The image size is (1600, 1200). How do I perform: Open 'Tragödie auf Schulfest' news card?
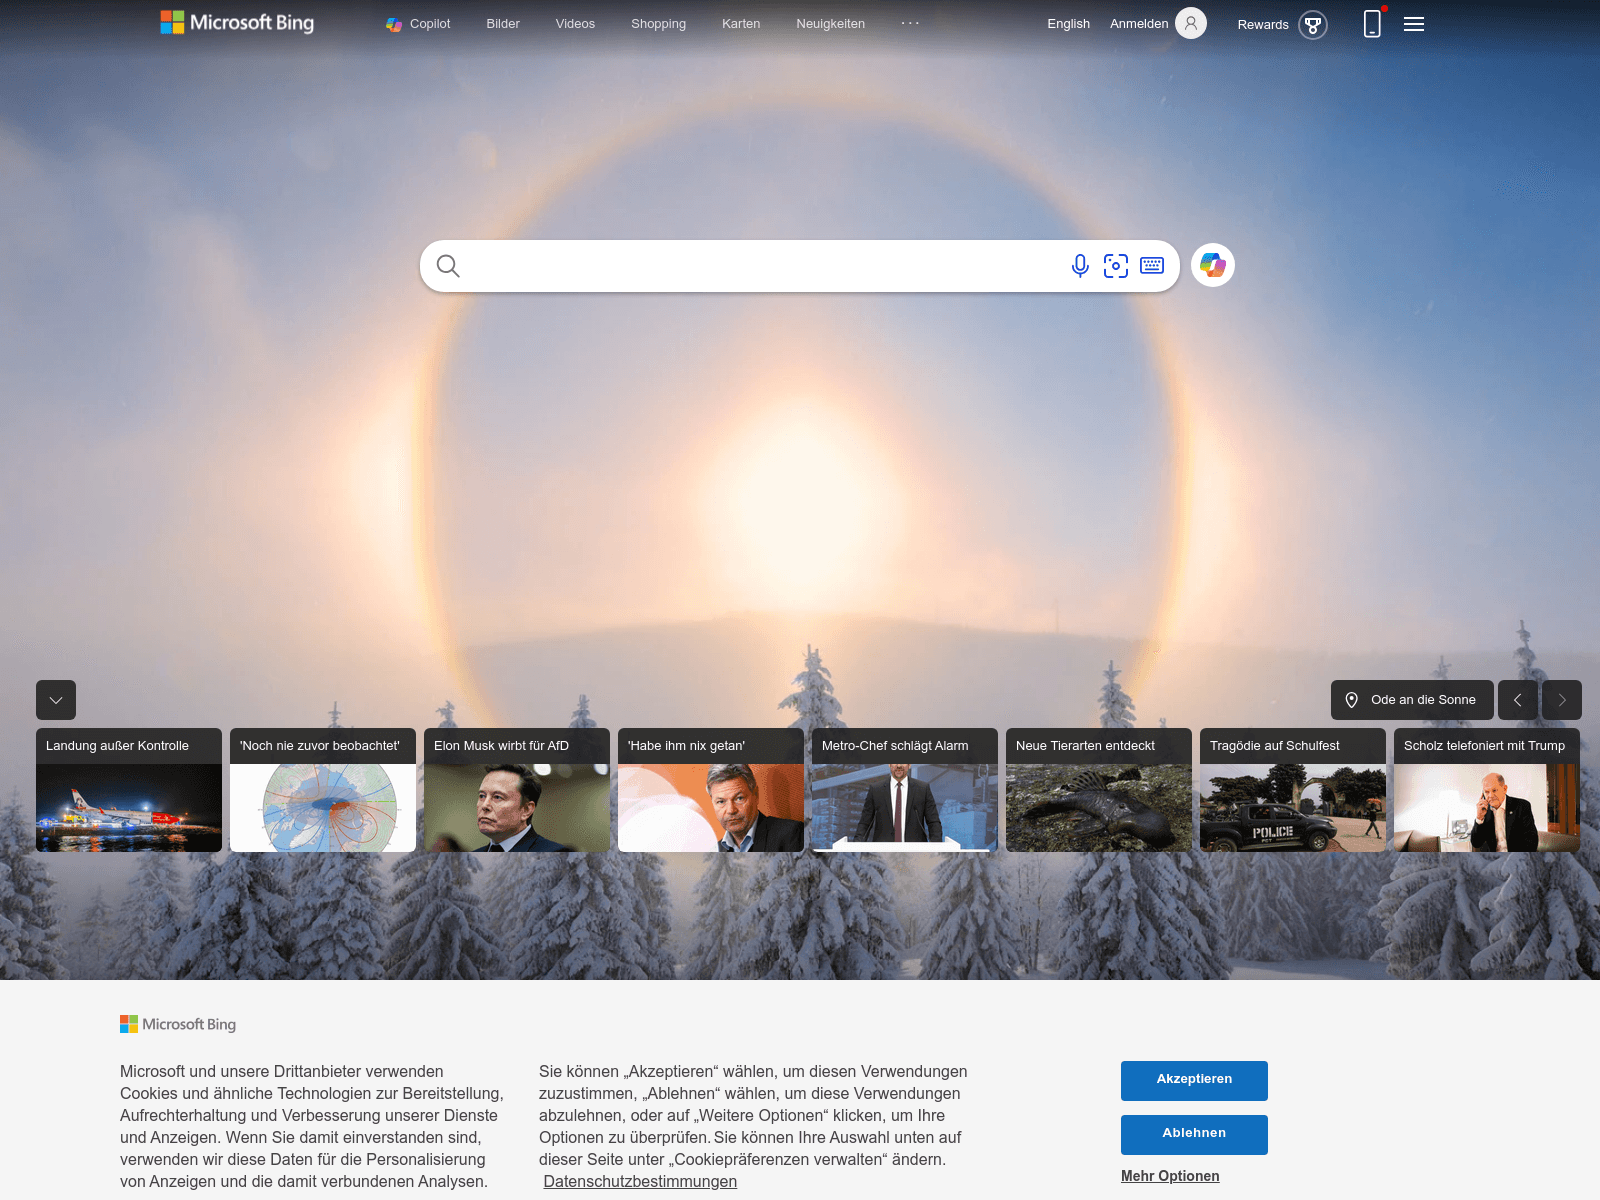tap(1293, 790)
